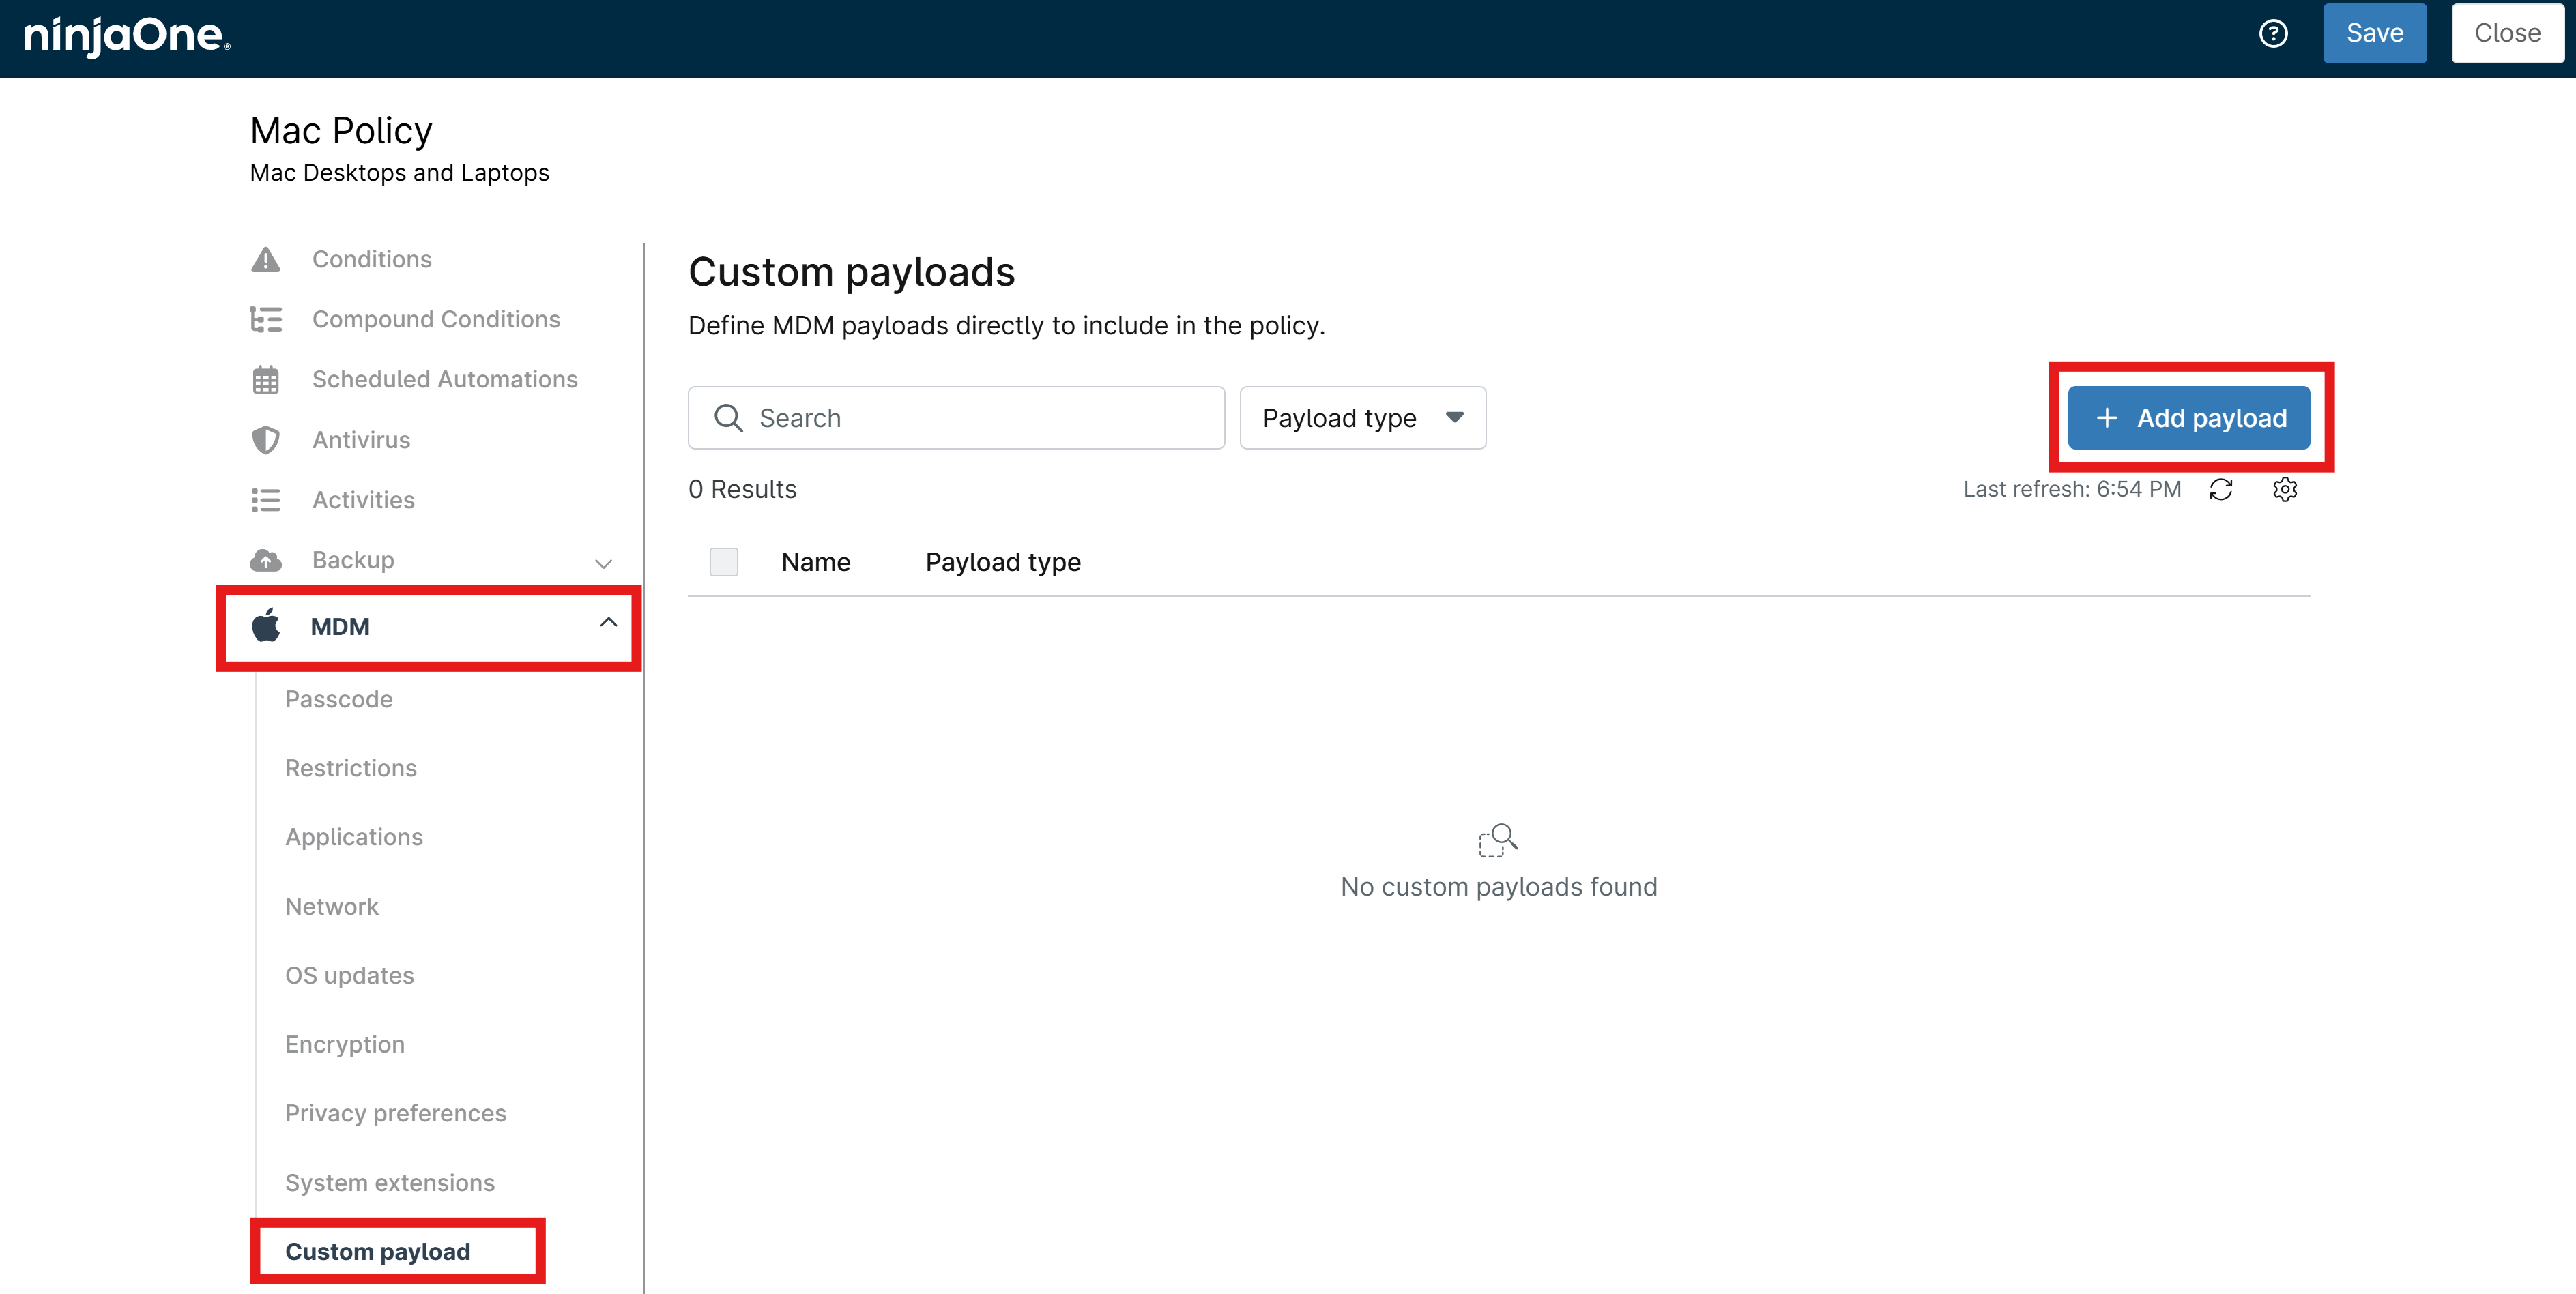Viewport: 2576px width, 1294px height.
Task: Click the Compound Conditions list icon
Action: [266, 320]
